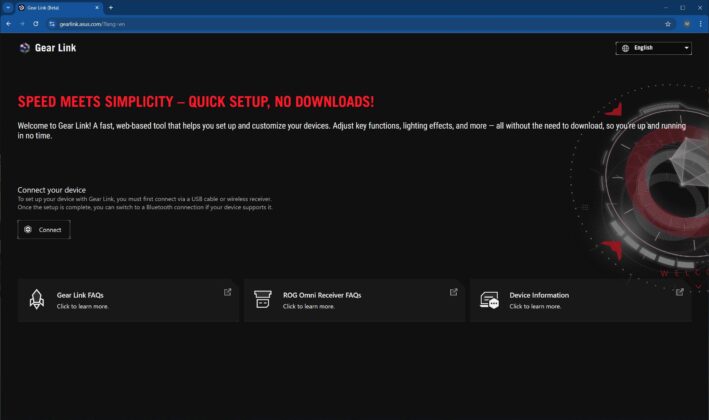Click 'Click to learn more.' under Gear Link FAQs
The width and height of the screenshot is (709, 420).
[82, 307]
